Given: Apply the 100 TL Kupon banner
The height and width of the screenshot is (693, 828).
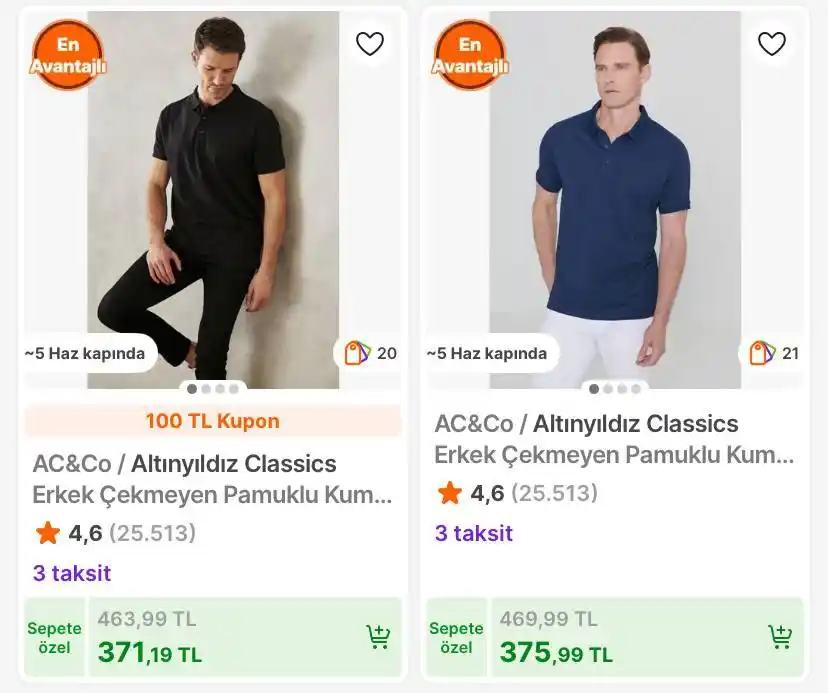Looking at the screenshot, I should coord(213,421).
